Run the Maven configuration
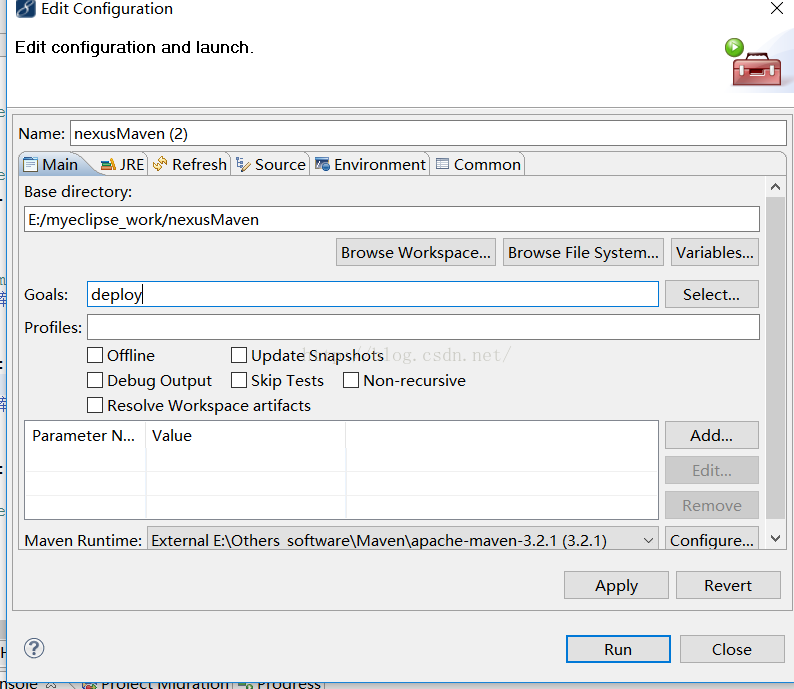The height and width of the screenshot is (689, 794). coord(618,649)
